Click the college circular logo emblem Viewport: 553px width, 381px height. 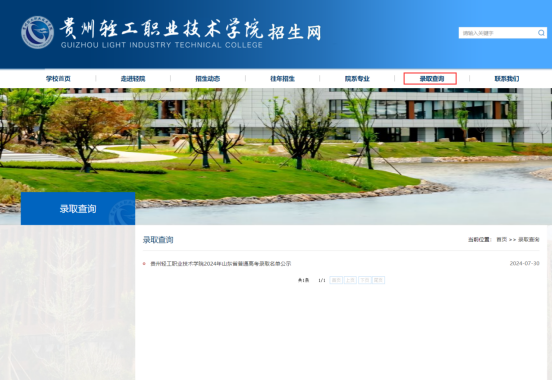point(37,32)
